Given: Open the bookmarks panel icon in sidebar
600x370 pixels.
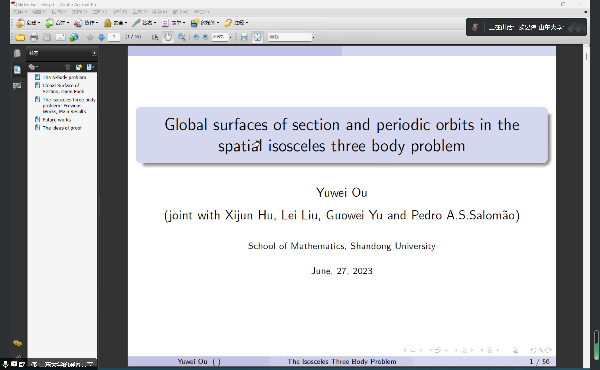Looking at the screenshot, I should point(17,69).
